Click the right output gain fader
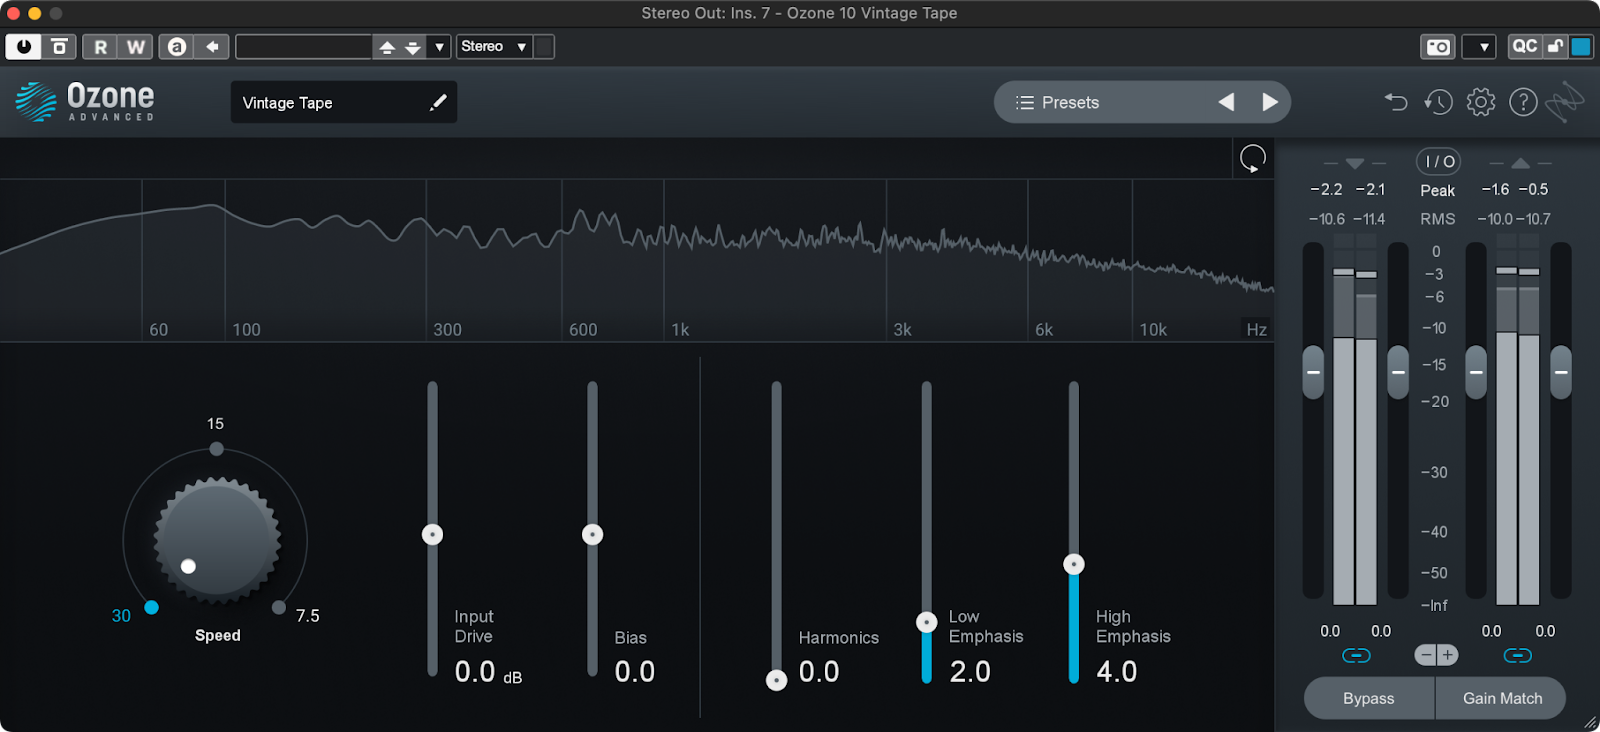1600x732 pixels. 1561,372
